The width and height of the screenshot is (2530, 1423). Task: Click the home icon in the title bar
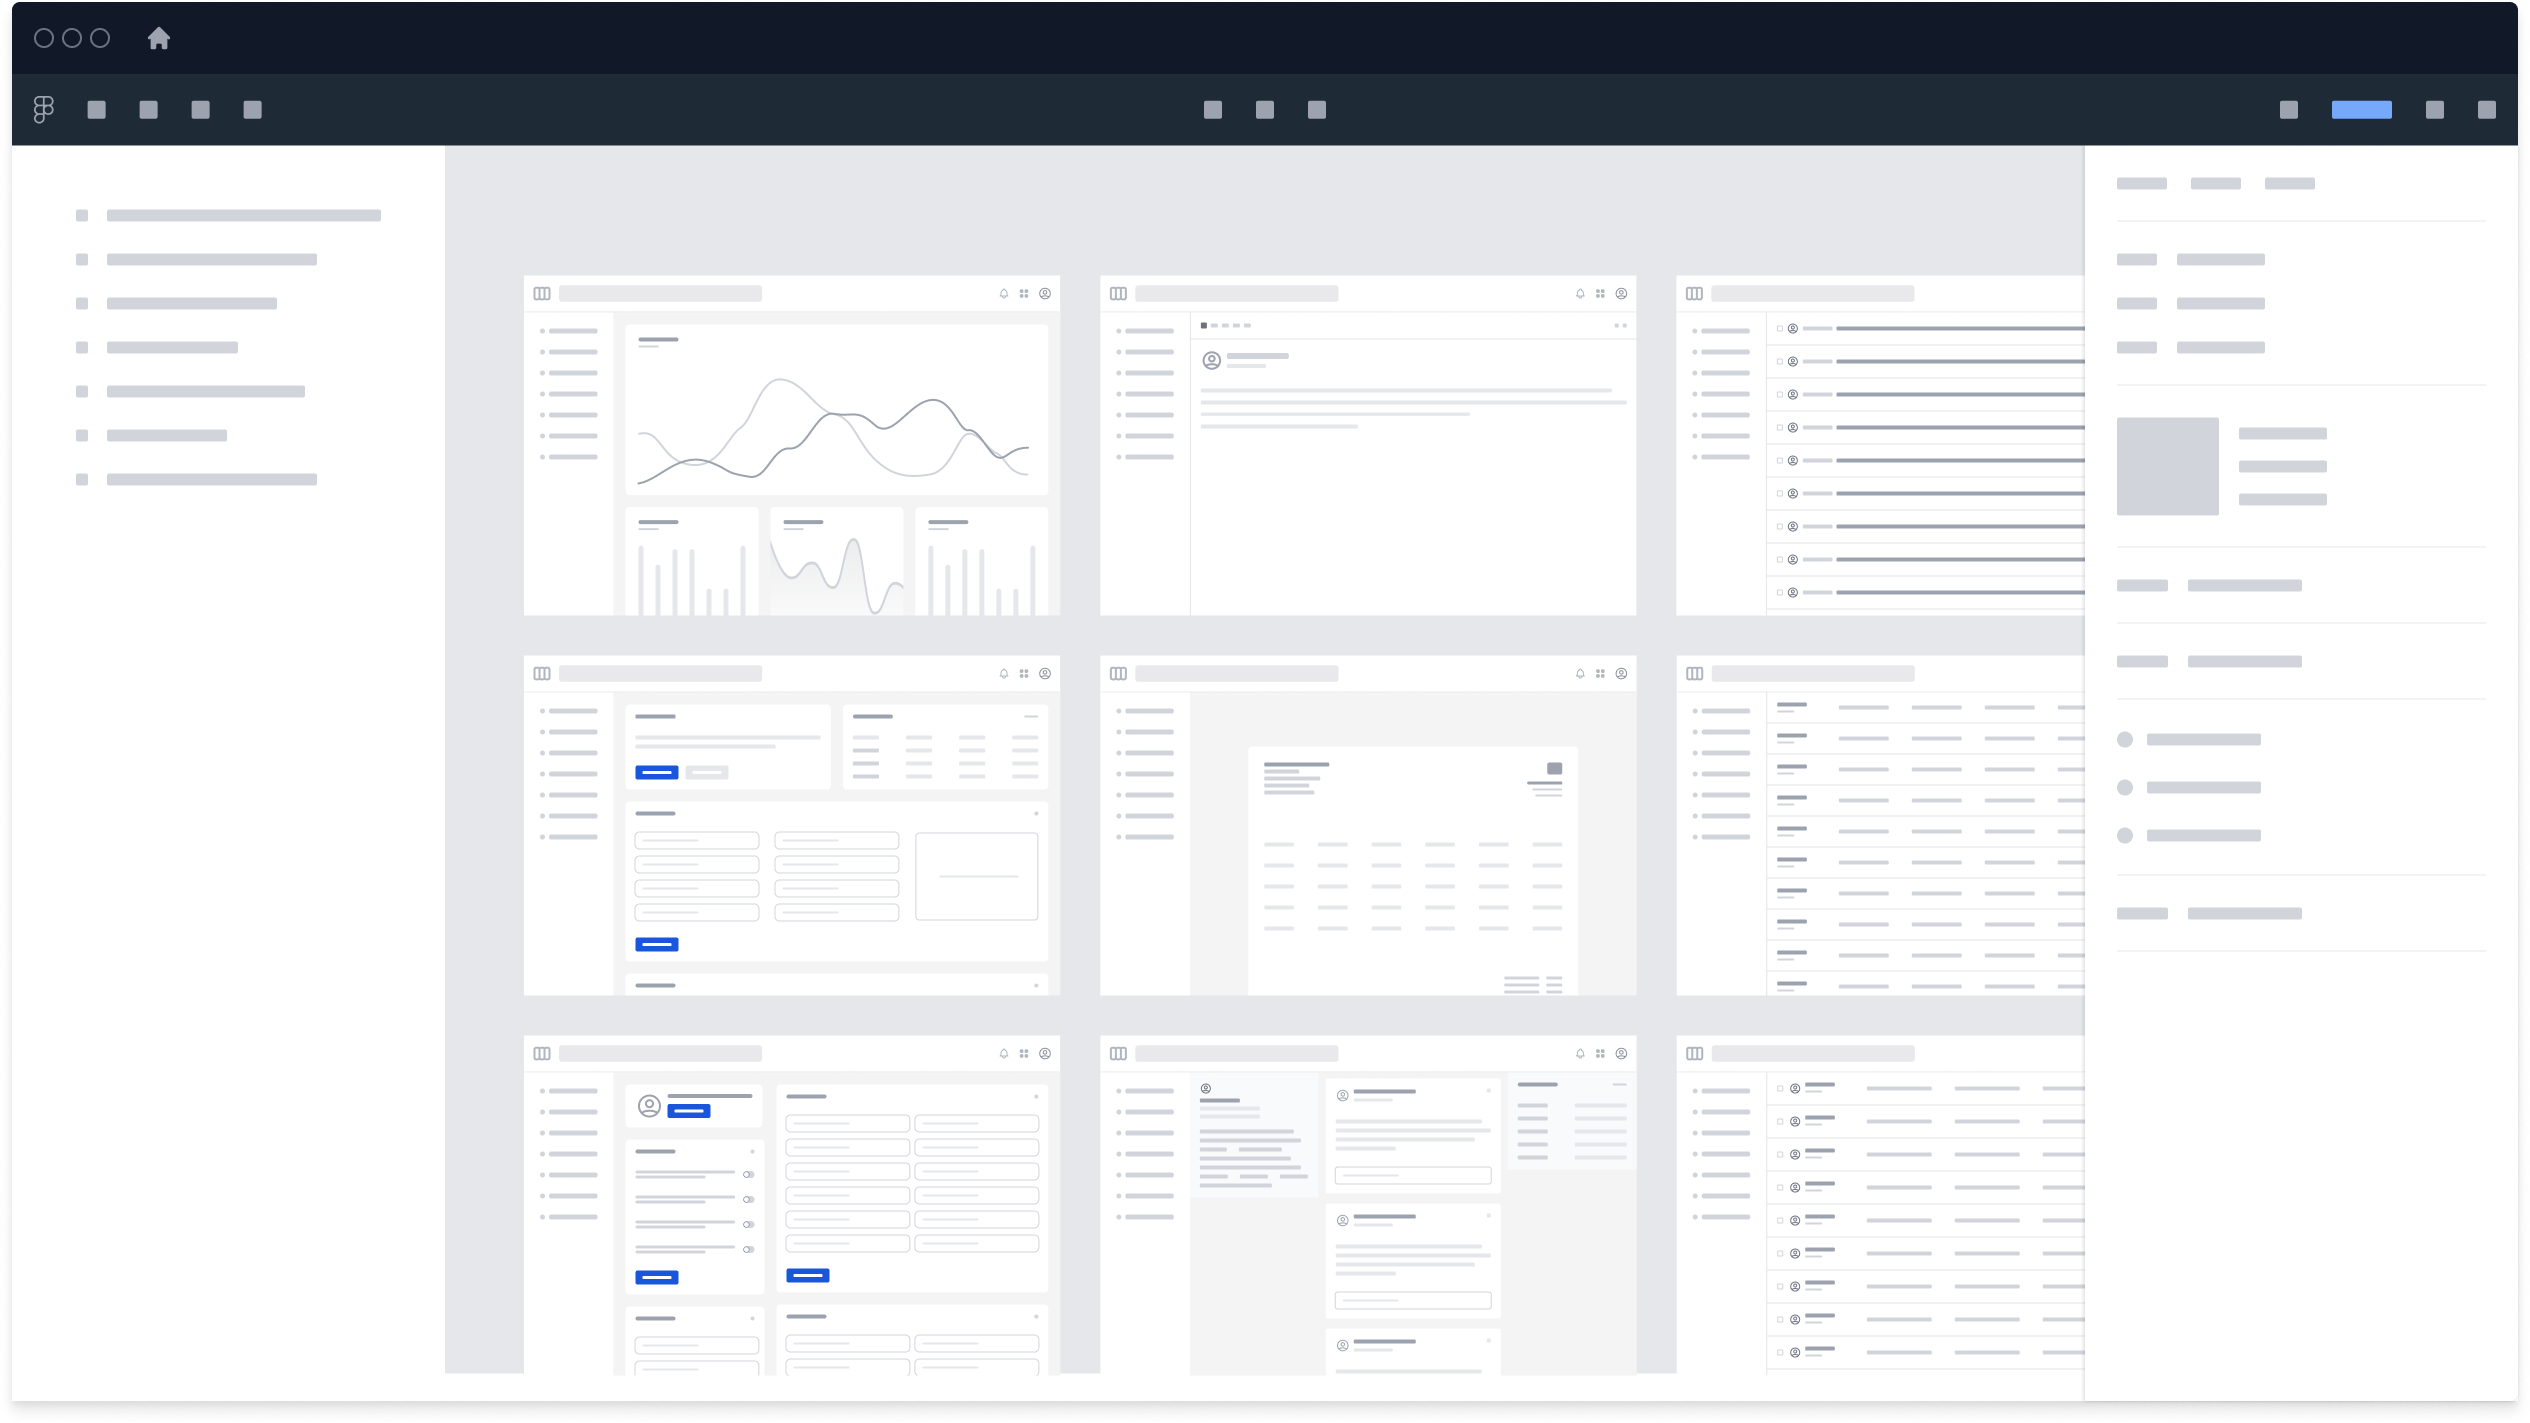(x=159, y=39)
